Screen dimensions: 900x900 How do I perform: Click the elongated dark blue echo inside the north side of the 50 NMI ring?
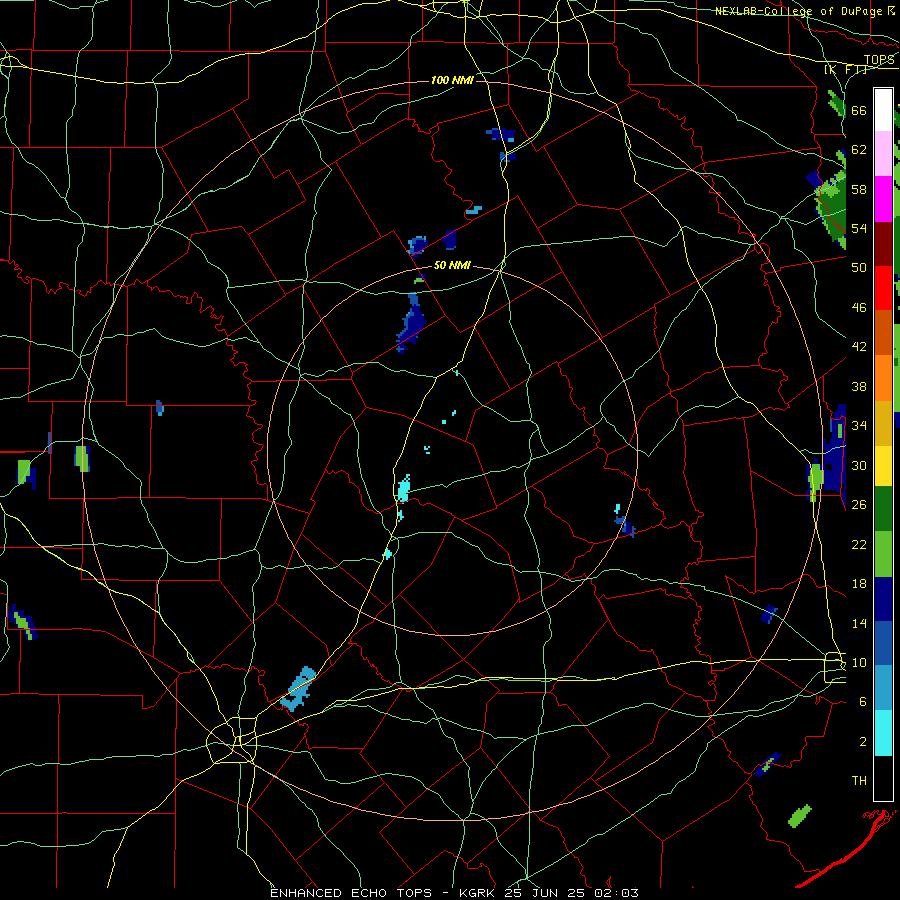pyautogui.click(x=411, y=323)
